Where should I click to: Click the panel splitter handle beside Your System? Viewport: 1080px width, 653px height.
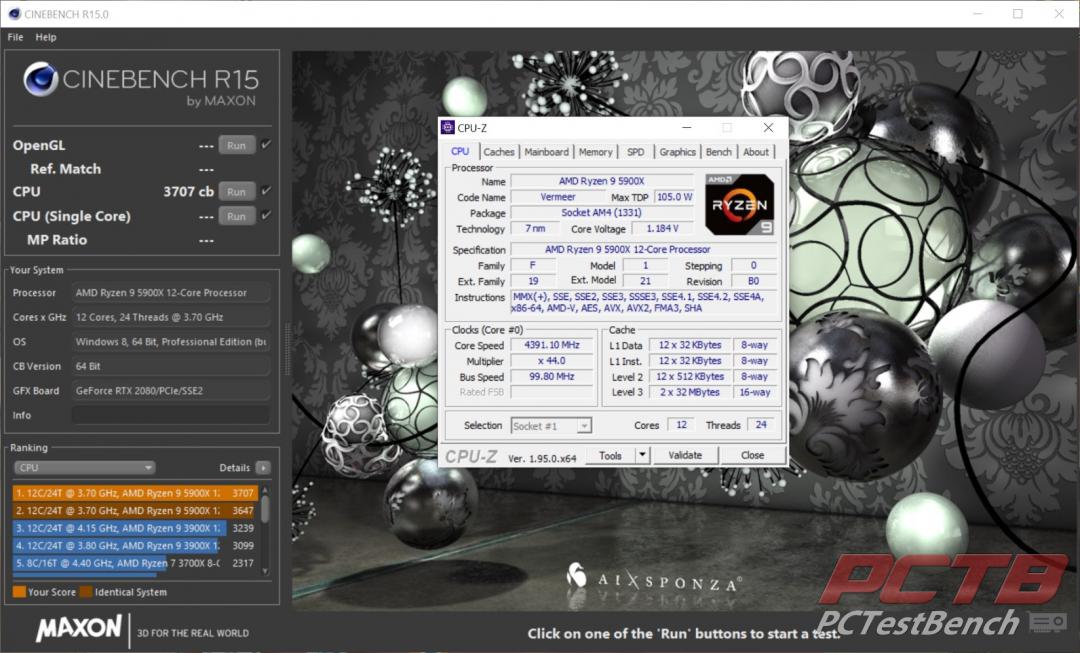[x=287, y=350]
